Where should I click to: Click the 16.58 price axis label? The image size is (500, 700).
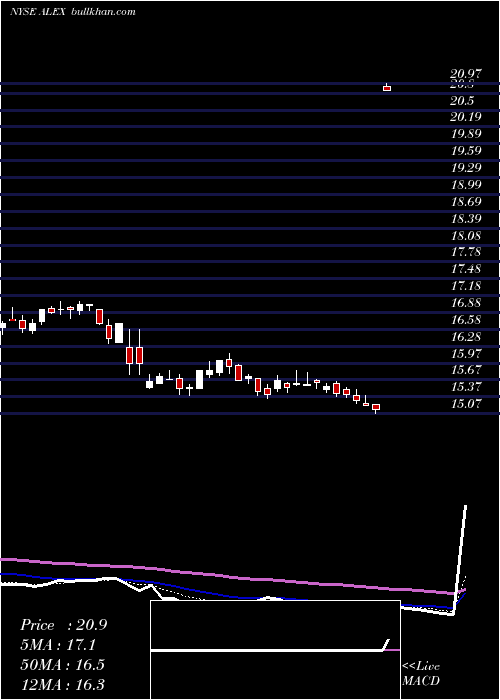466,320
